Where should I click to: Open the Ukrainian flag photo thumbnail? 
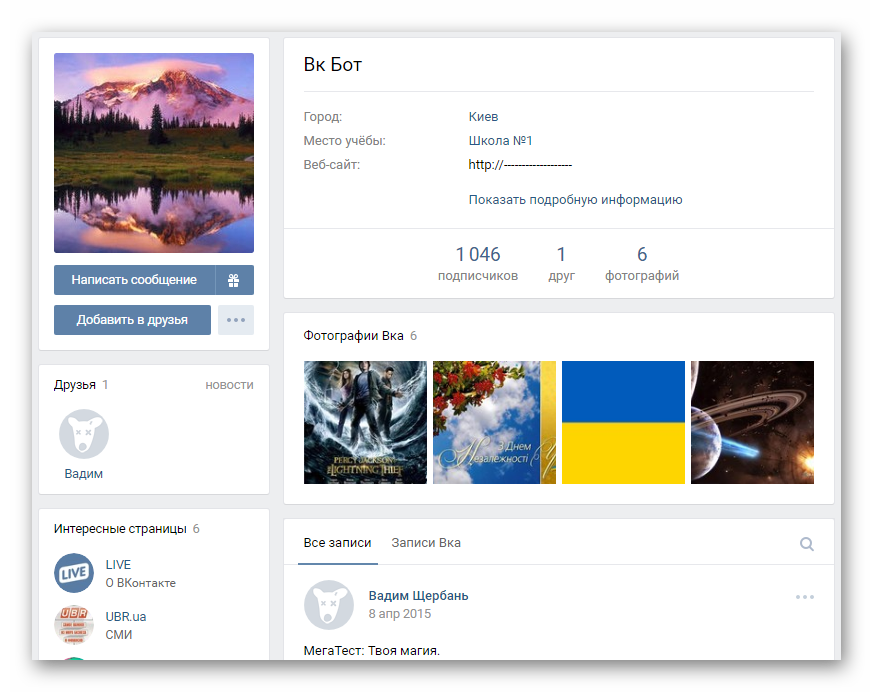click(x=623, y=422)
